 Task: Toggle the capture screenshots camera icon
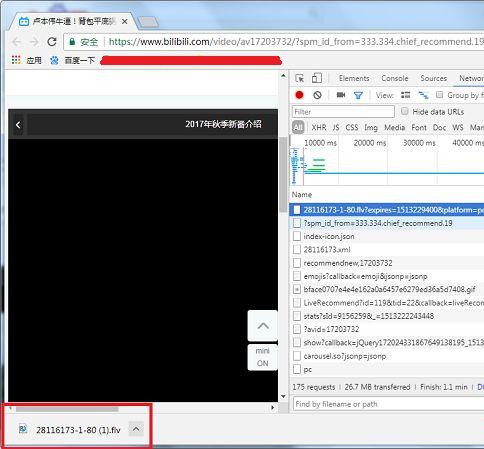pos(341,95)
